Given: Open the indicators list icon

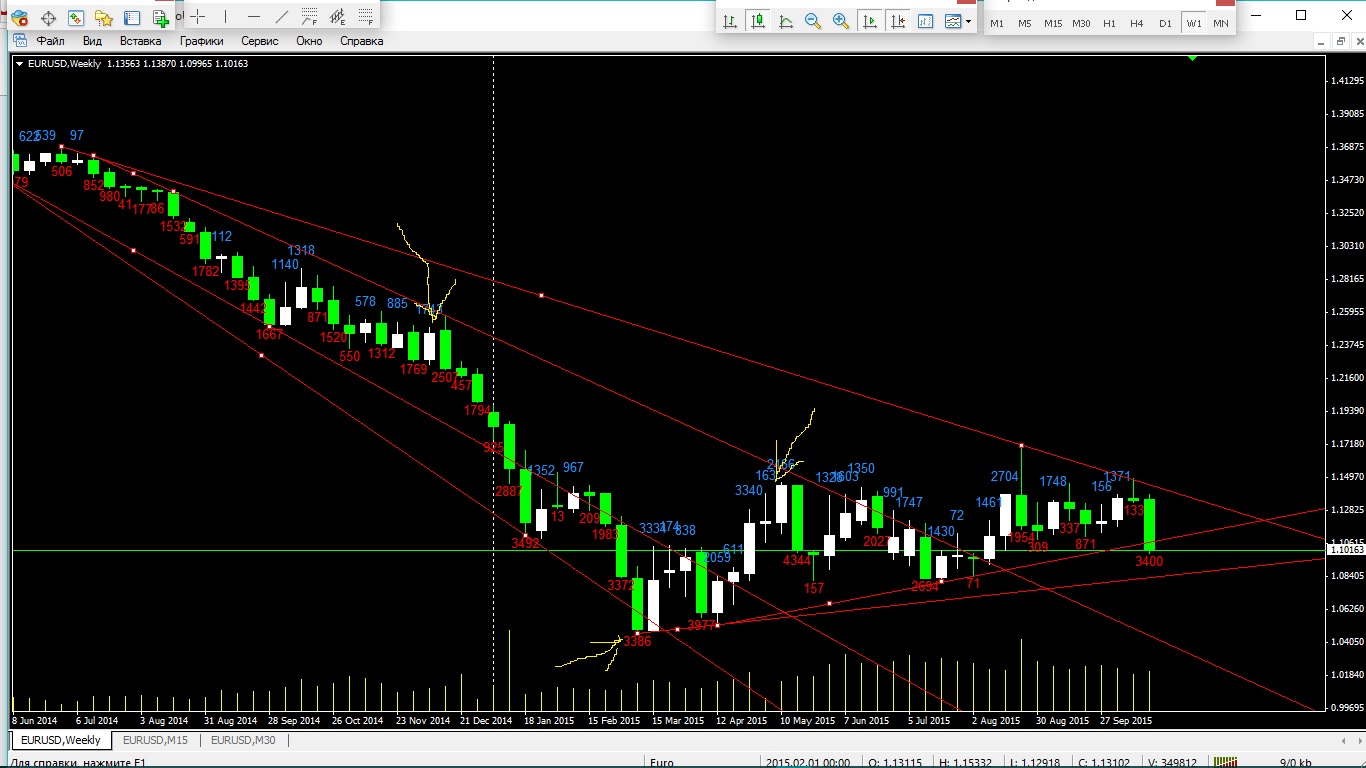Looking at the screenshot, I should pos(925,21).
